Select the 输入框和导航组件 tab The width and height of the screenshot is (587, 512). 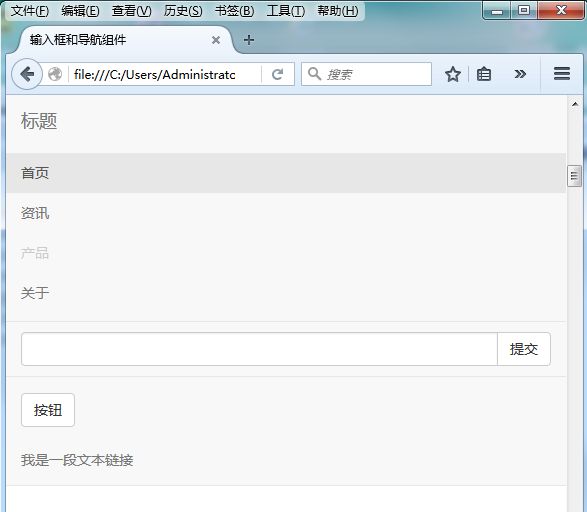tap(124, 40)
